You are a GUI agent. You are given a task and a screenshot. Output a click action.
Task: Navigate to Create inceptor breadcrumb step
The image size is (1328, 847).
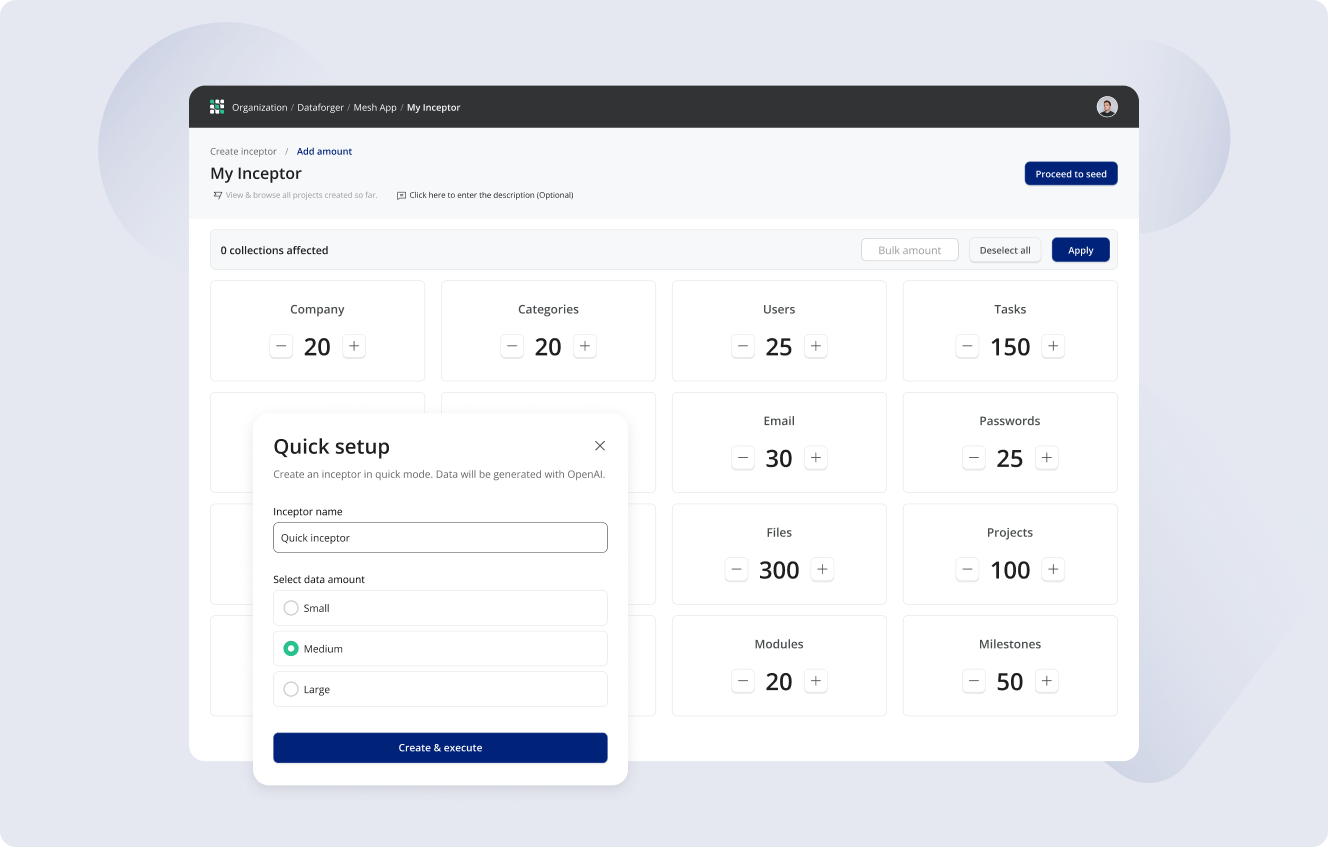click(243, 152)
